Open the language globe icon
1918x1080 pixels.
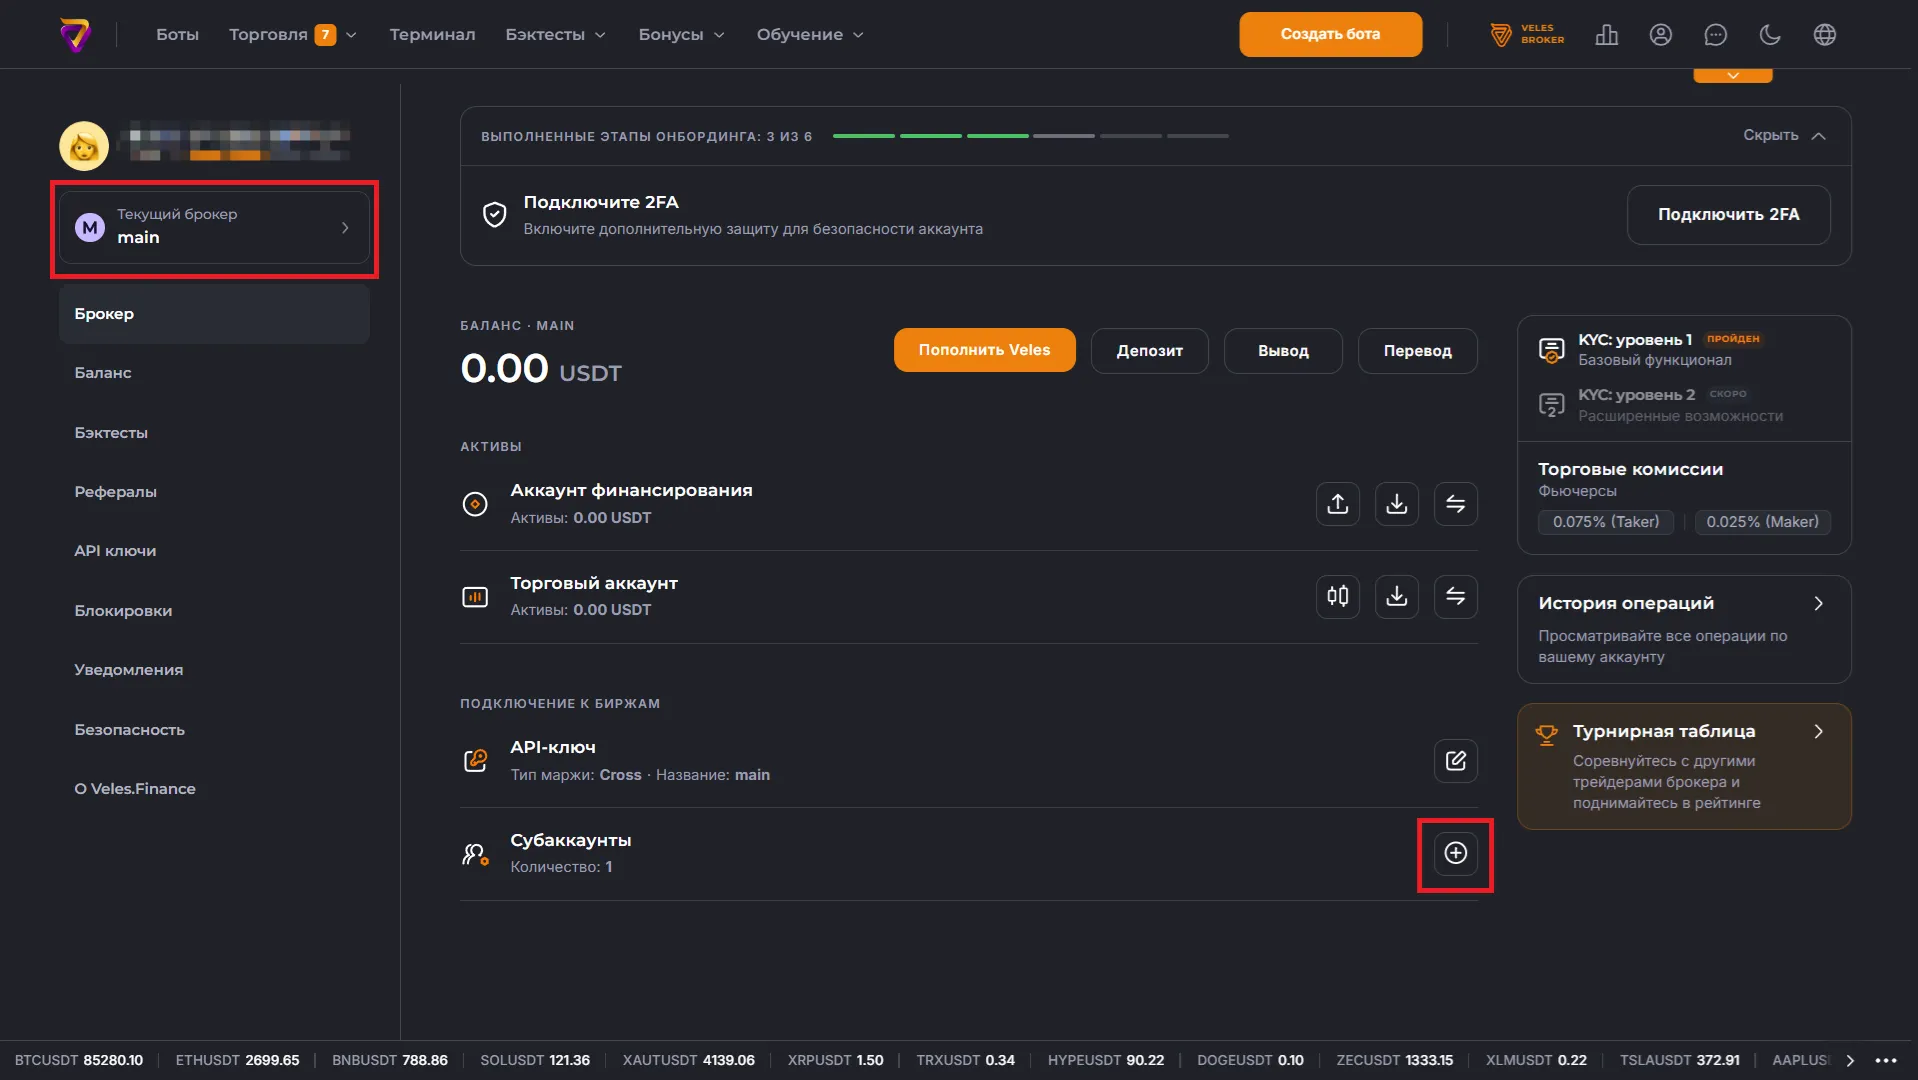pos(1825,35)
